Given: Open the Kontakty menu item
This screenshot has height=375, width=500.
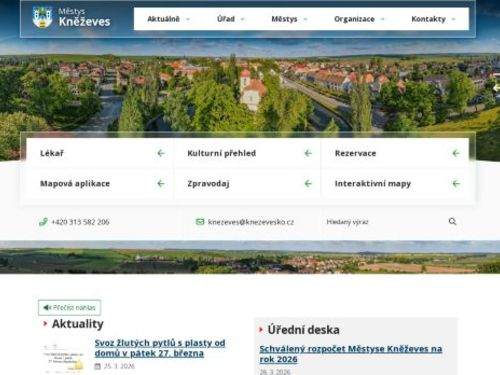Looking at the screenshot, I should (429, 19).
